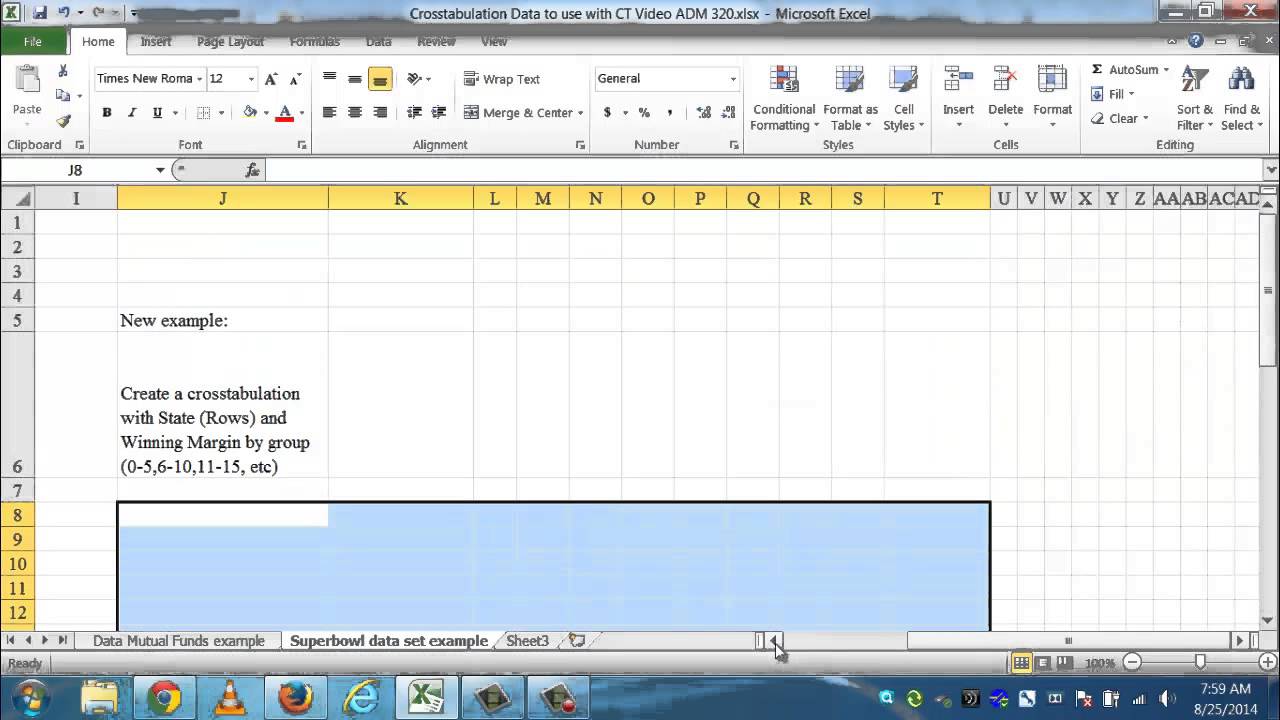Toggle Underline formatting
1280x720 pixels.
(157, 113)
